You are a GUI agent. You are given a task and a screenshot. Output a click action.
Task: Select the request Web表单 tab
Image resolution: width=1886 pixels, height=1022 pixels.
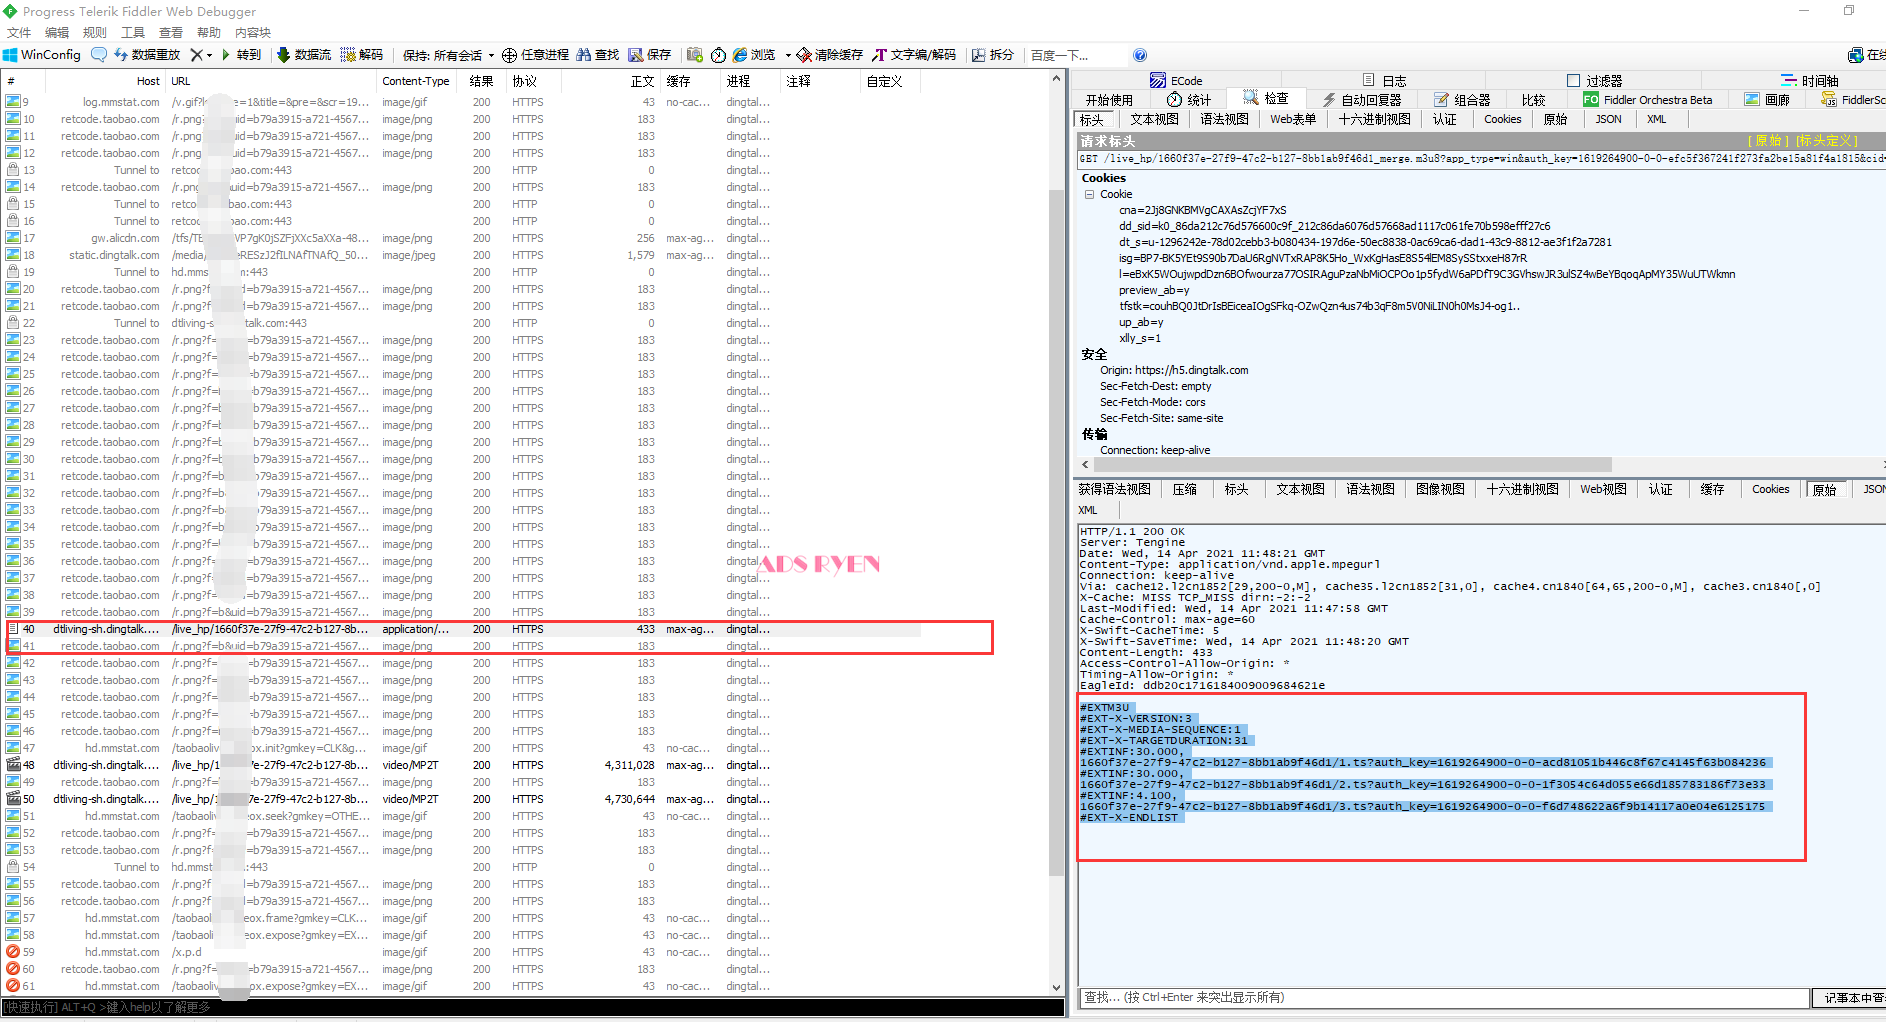1293,119
